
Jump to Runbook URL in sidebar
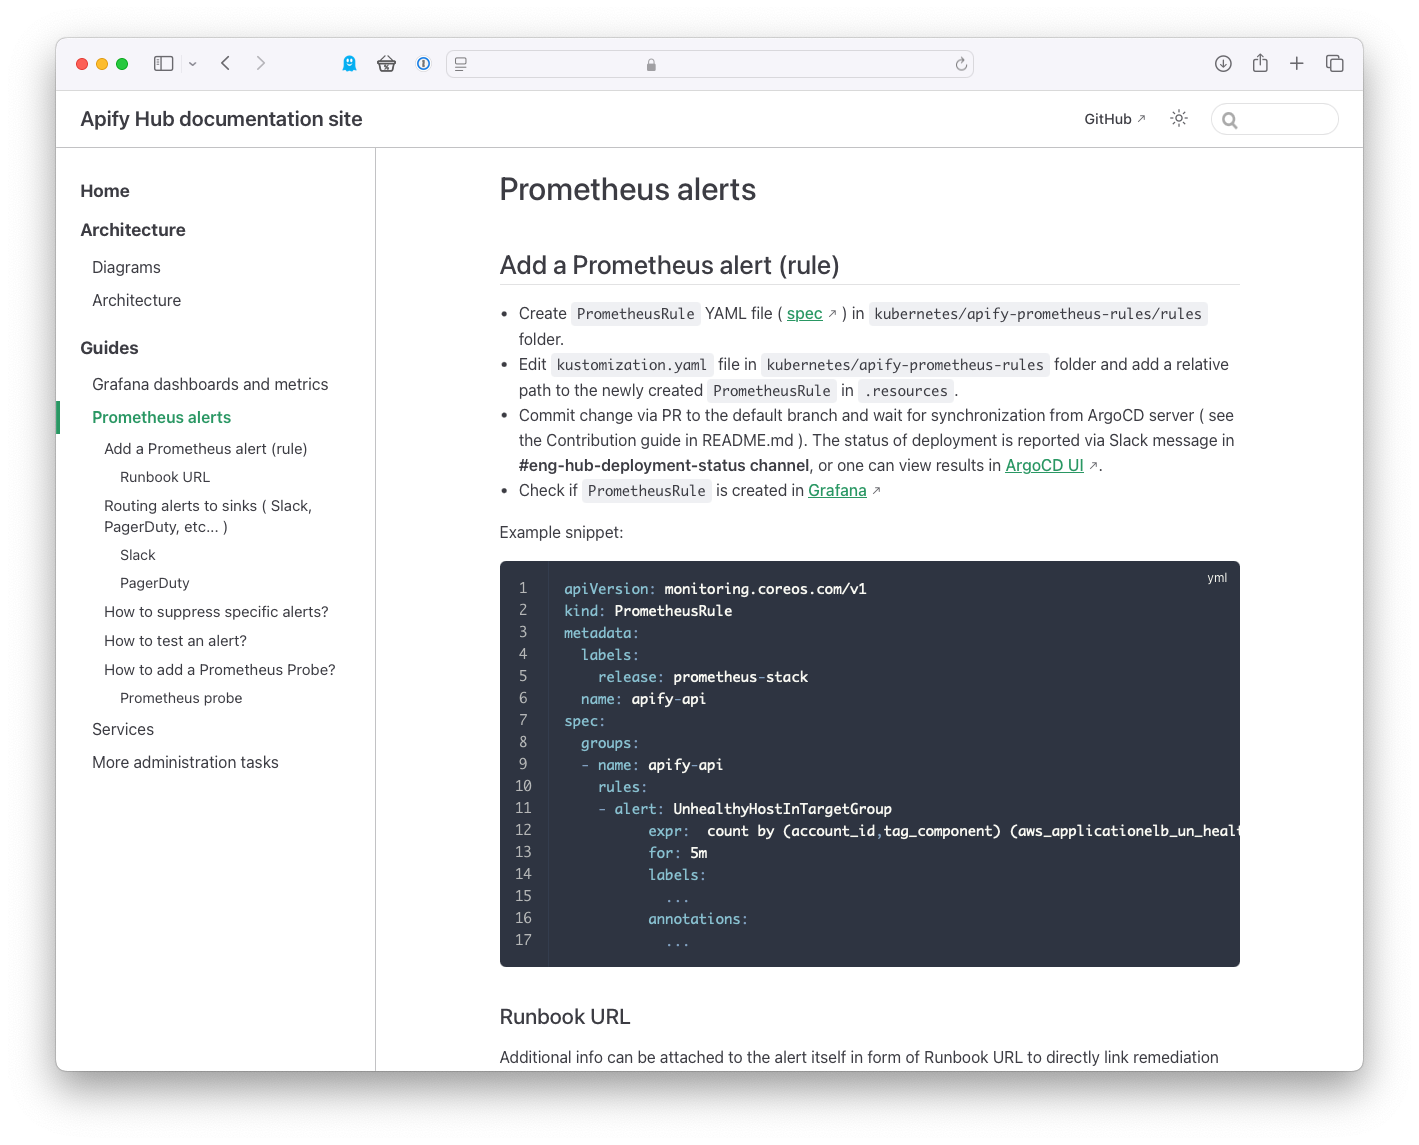click(x=165, y=477)
